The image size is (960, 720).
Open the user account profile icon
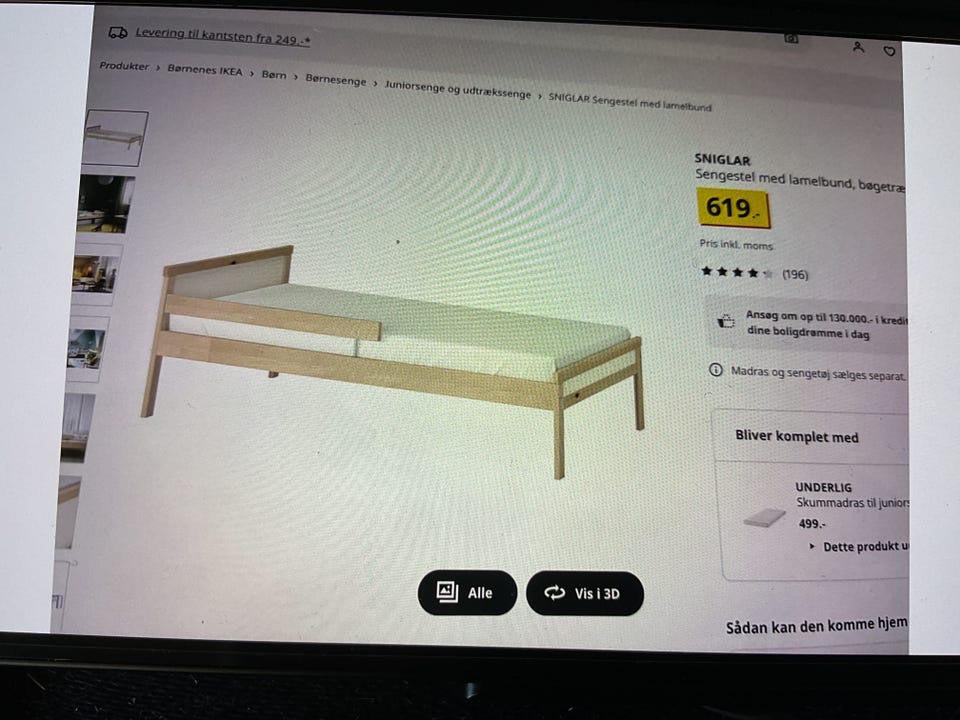pos(858,47)
